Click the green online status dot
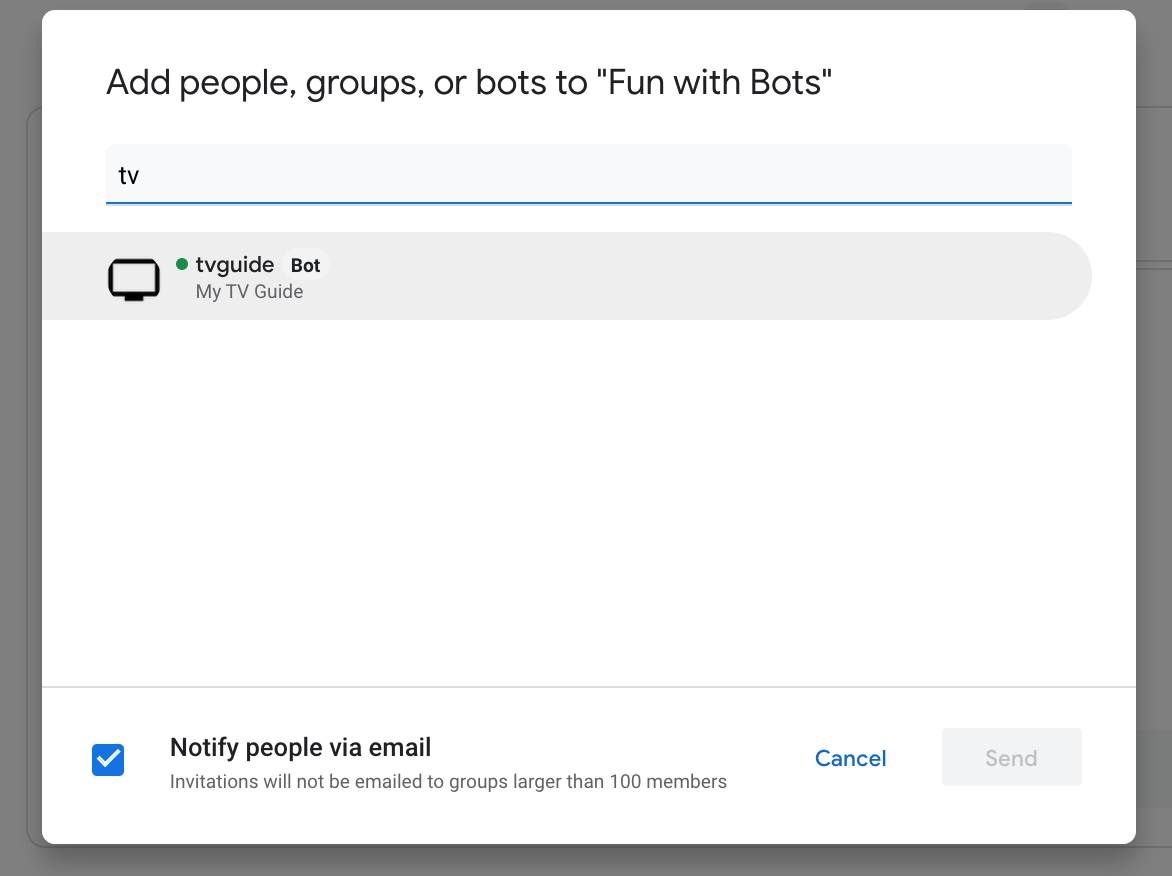 (182, 264)
